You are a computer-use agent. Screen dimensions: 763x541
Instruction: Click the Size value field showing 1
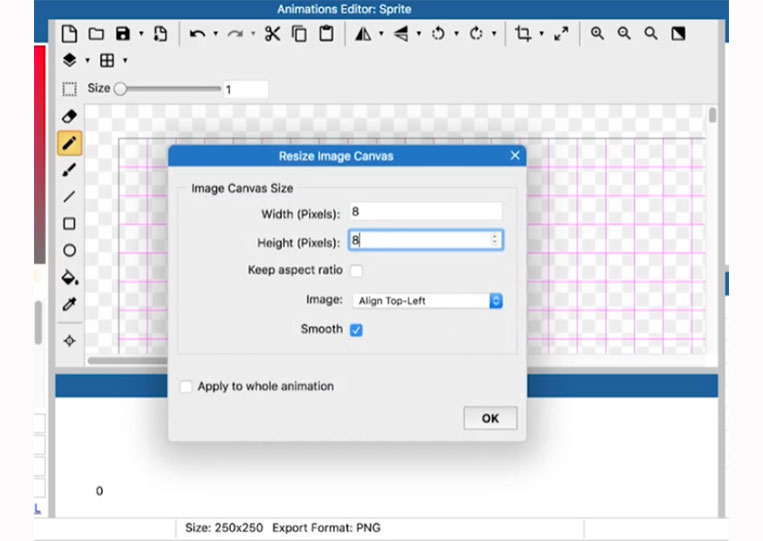coord(245,89)
